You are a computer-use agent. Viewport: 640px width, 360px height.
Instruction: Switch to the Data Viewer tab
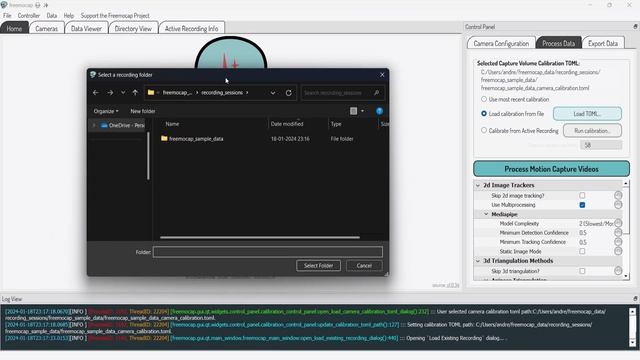[x=86, y=28]
